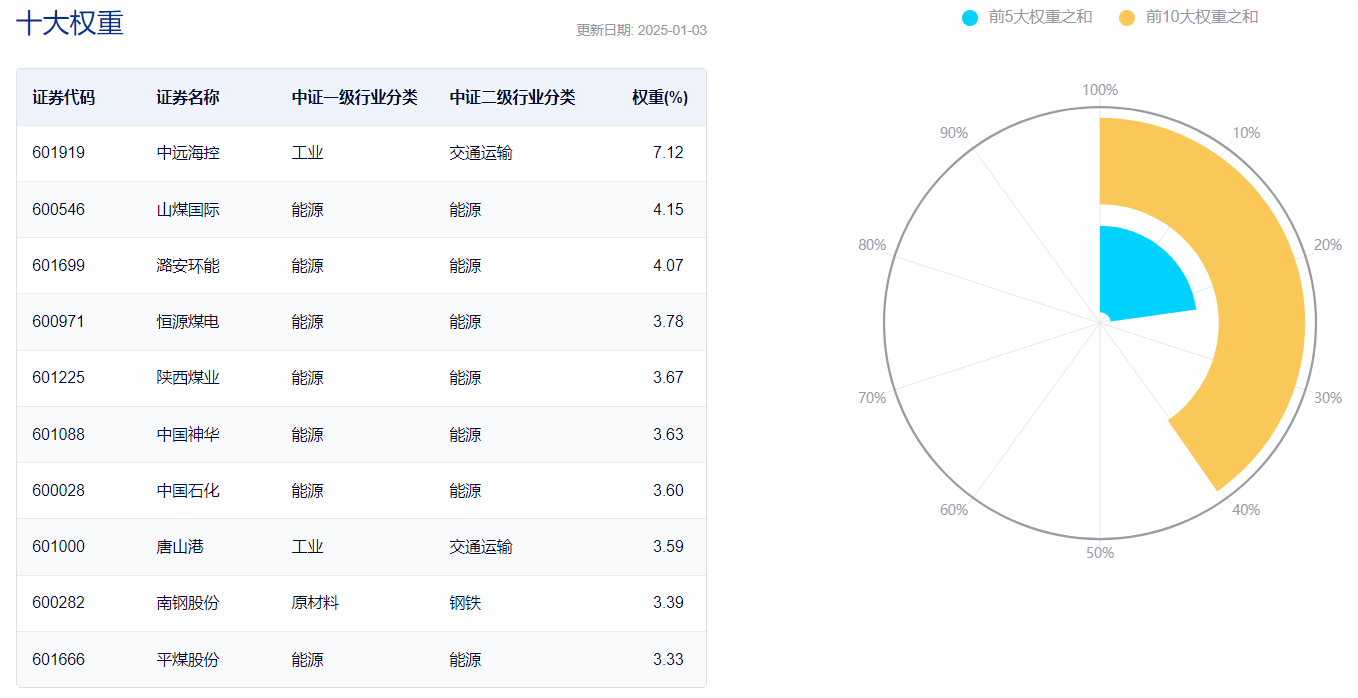This screenshot has height=698, width=1358.
Task: Click the 100% axis label on the chart
Action: [x=1100, y=88]
